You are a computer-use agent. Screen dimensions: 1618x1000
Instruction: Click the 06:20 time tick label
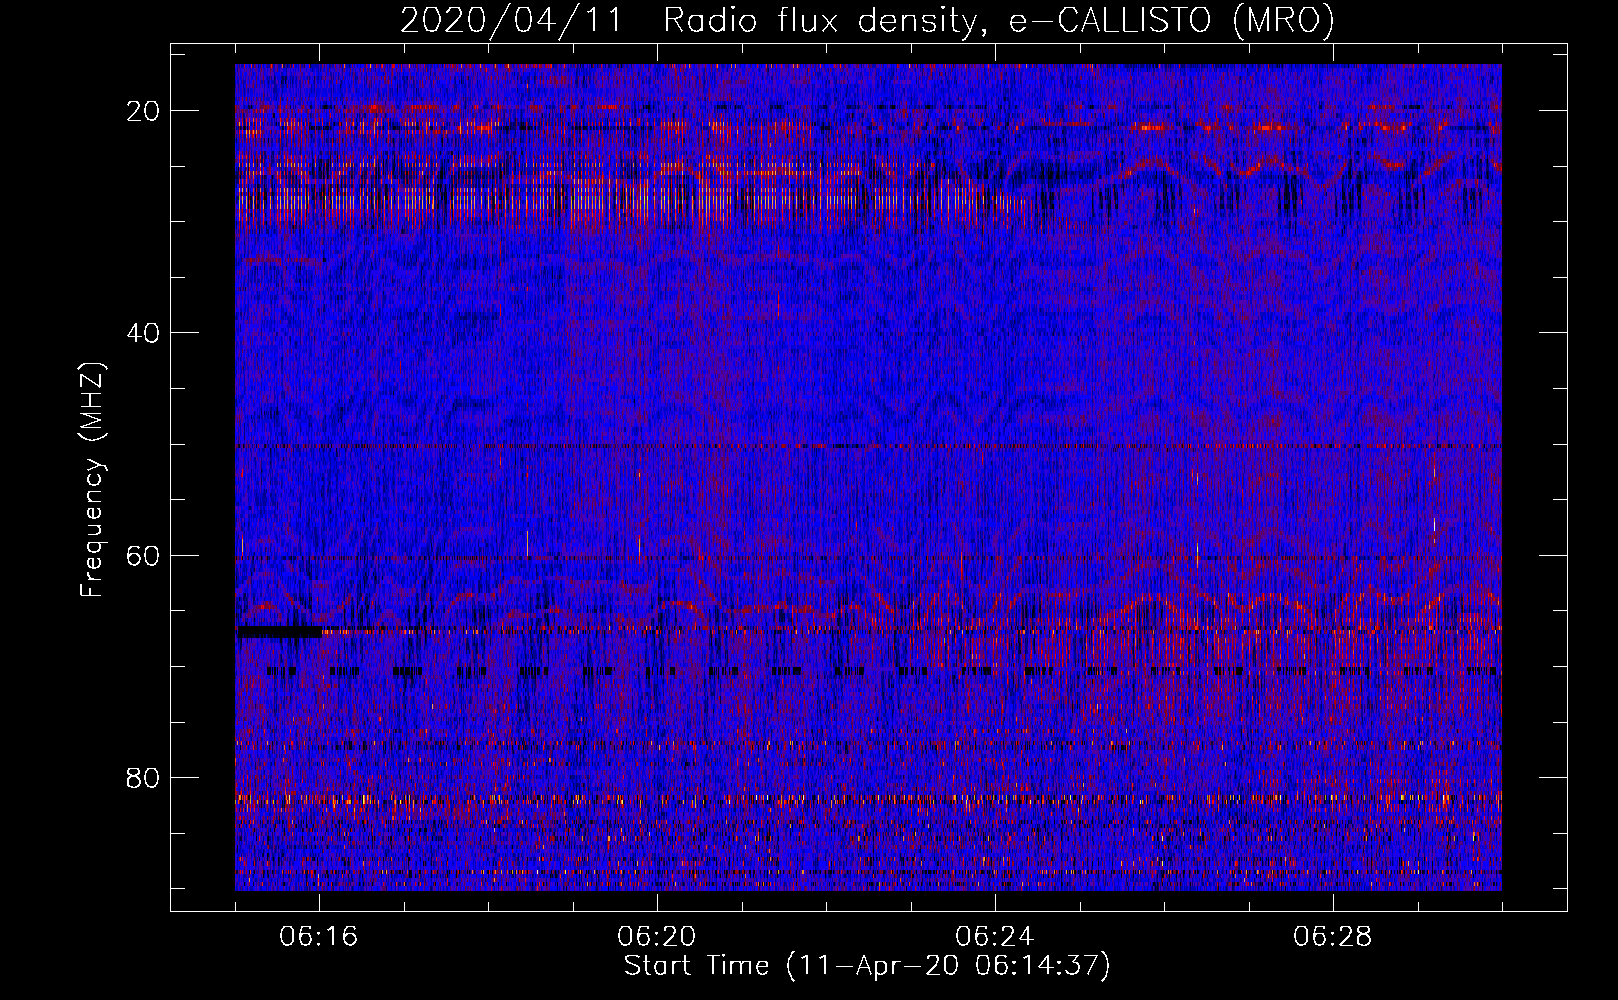(x=657, y=937)
